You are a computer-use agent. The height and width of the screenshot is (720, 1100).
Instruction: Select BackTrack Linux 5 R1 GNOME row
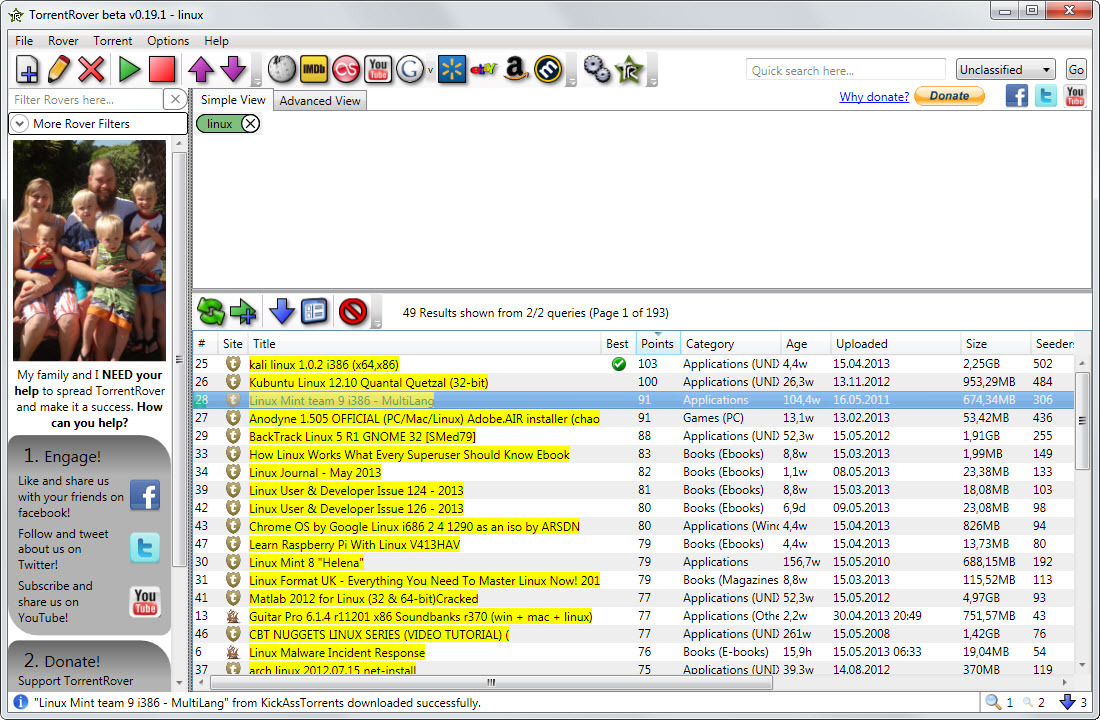coord(633,436)
